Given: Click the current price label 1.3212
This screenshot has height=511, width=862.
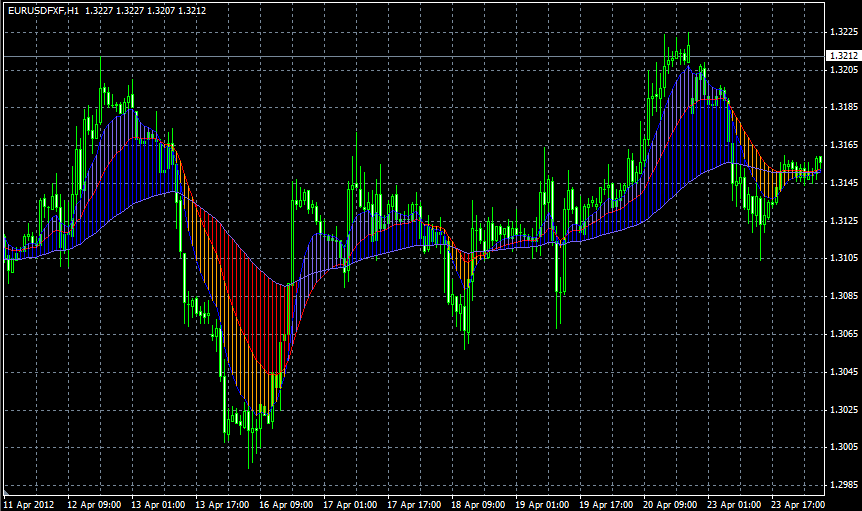Looking at the screenshot, I should click(x=843, y=56).
